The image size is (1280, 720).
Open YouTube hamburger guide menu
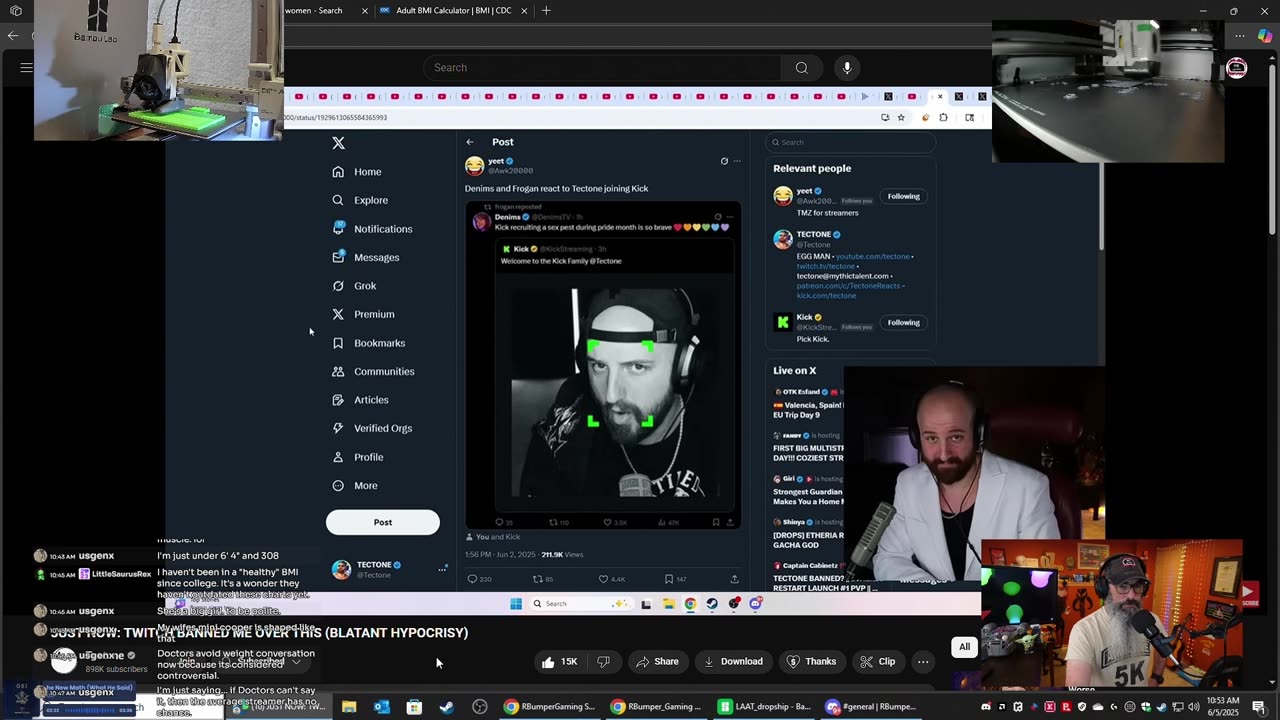26,67
